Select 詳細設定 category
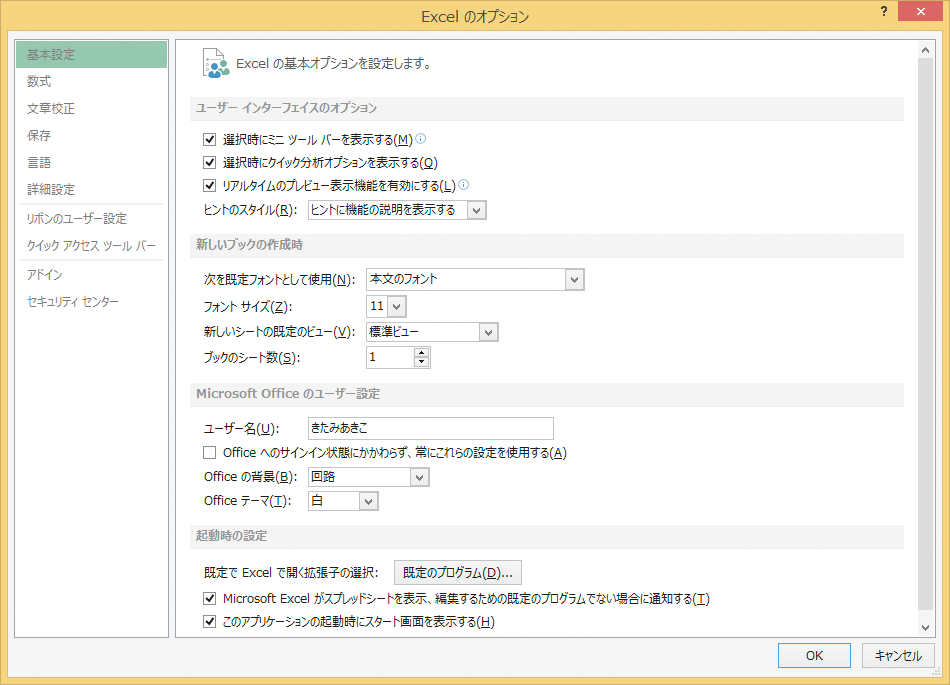The height and width of the screenshot is (685, 950). coord(91,190)
